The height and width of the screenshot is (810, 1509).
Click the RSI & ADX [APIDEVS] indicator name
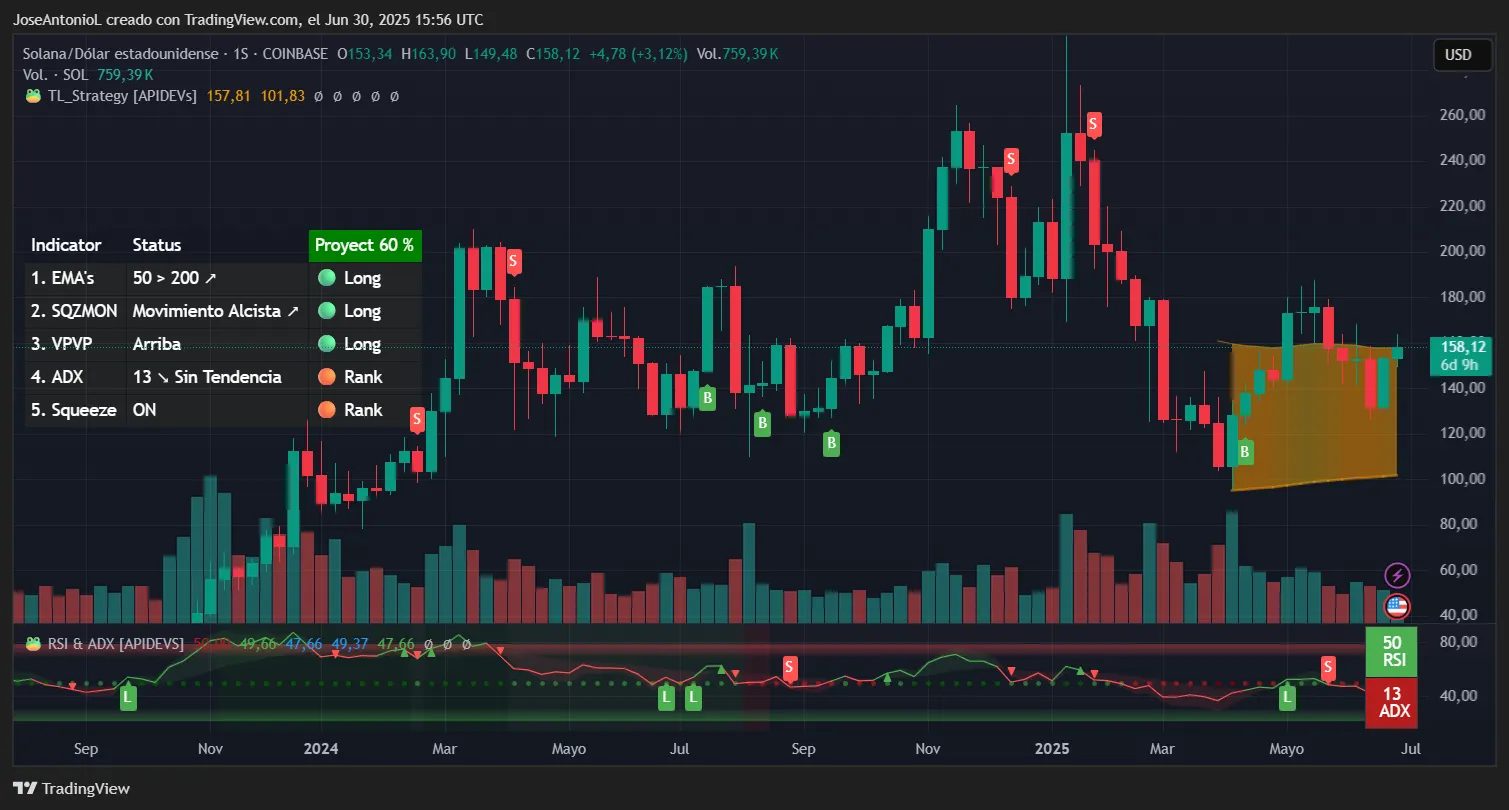point(115,643)
